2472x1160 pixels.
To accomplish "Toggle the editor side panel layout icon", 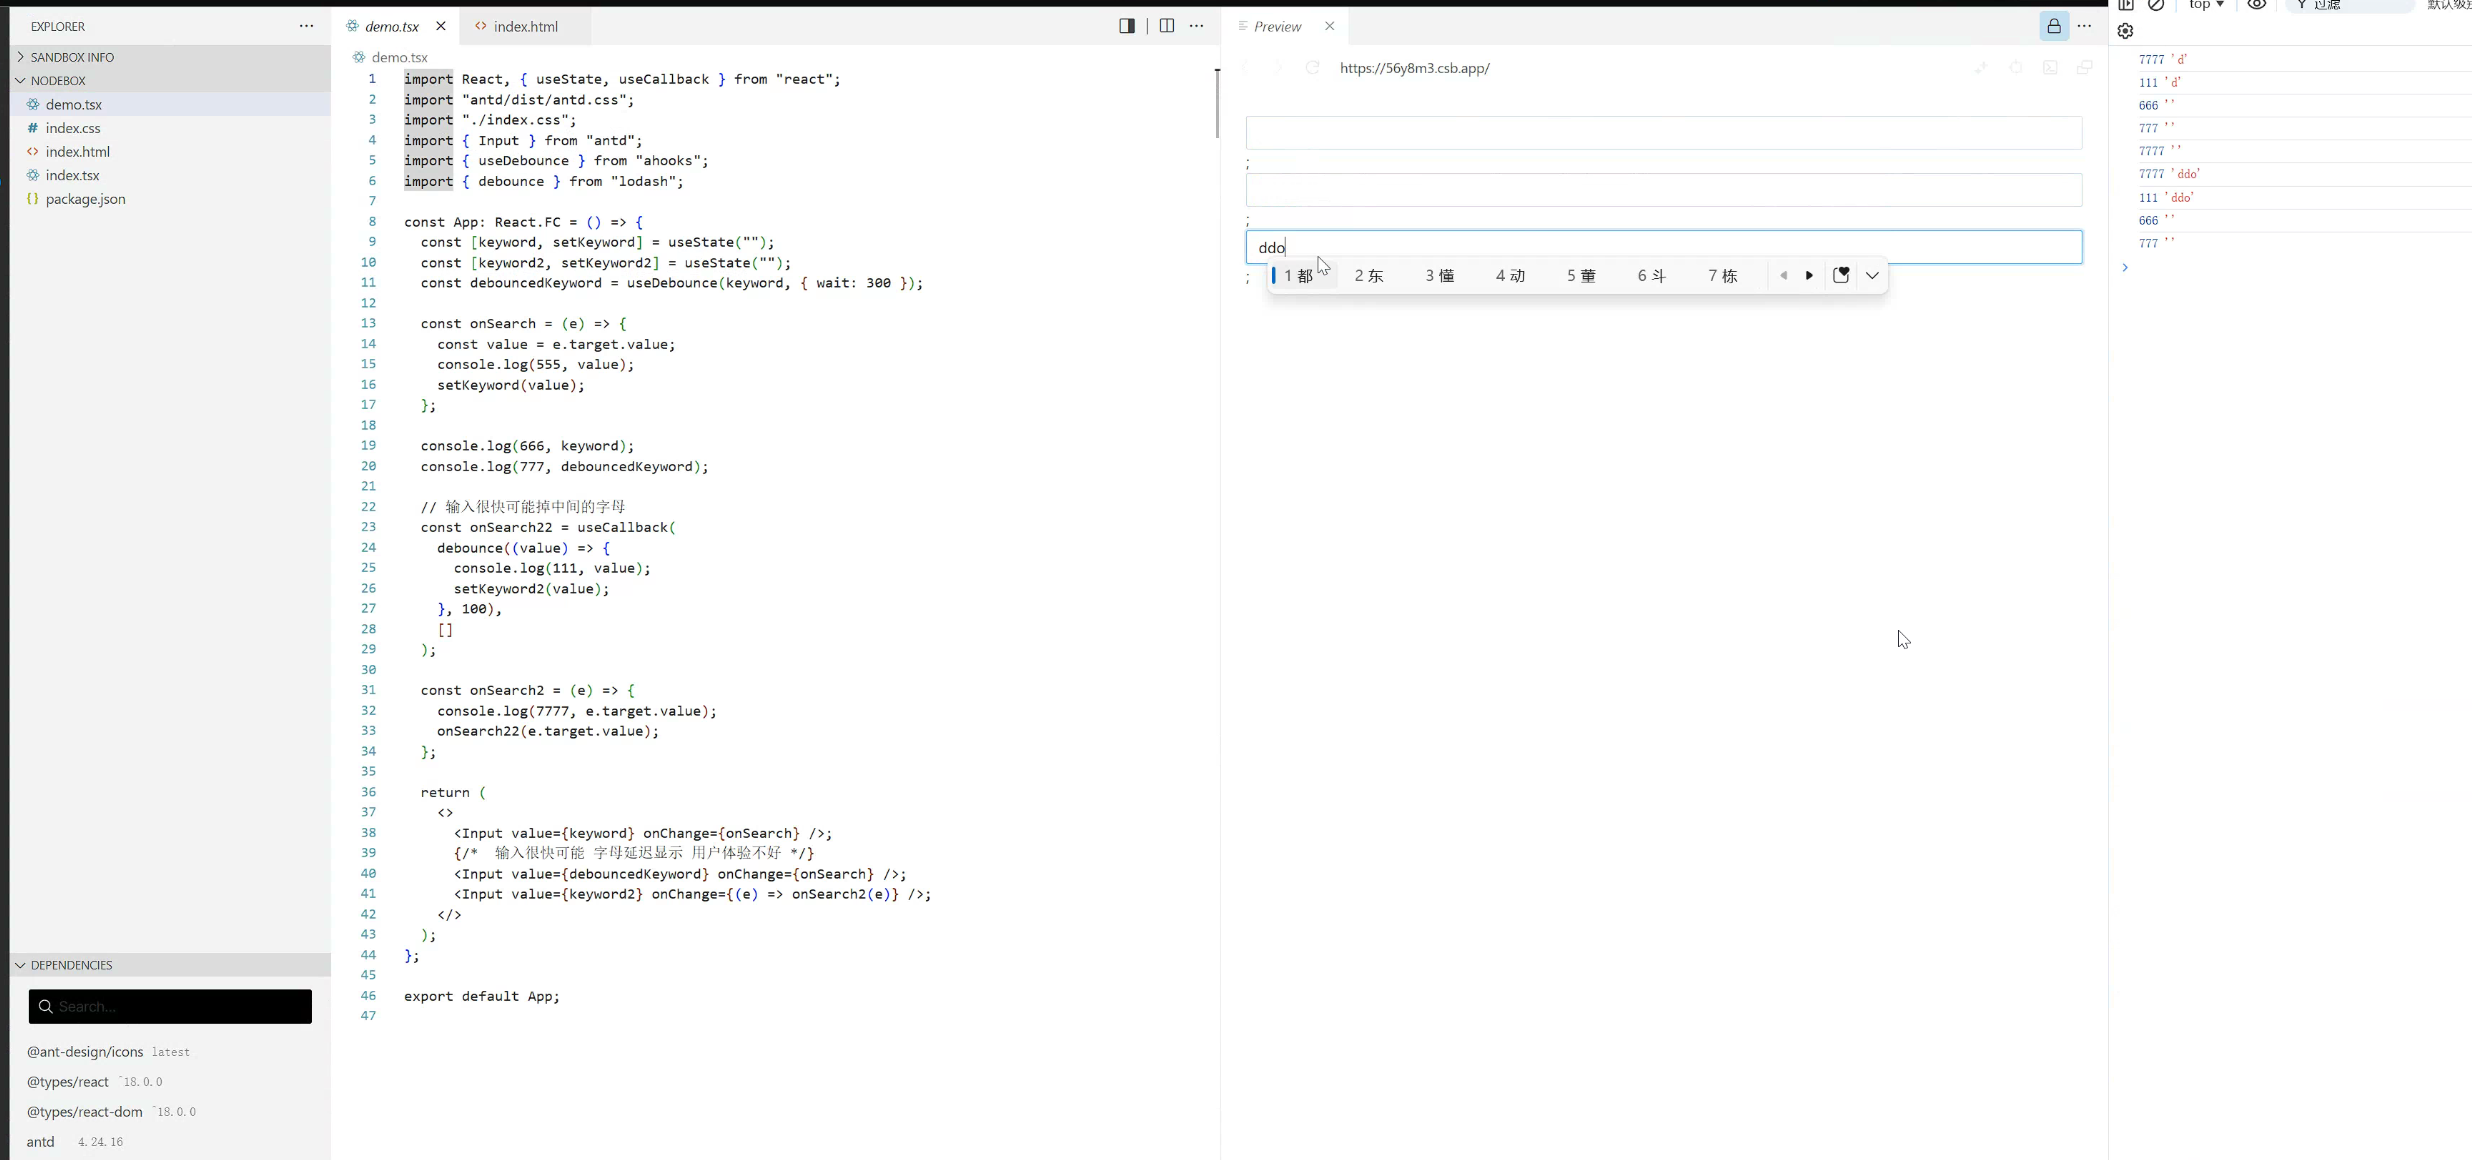I will click(x=1127, y=26).
